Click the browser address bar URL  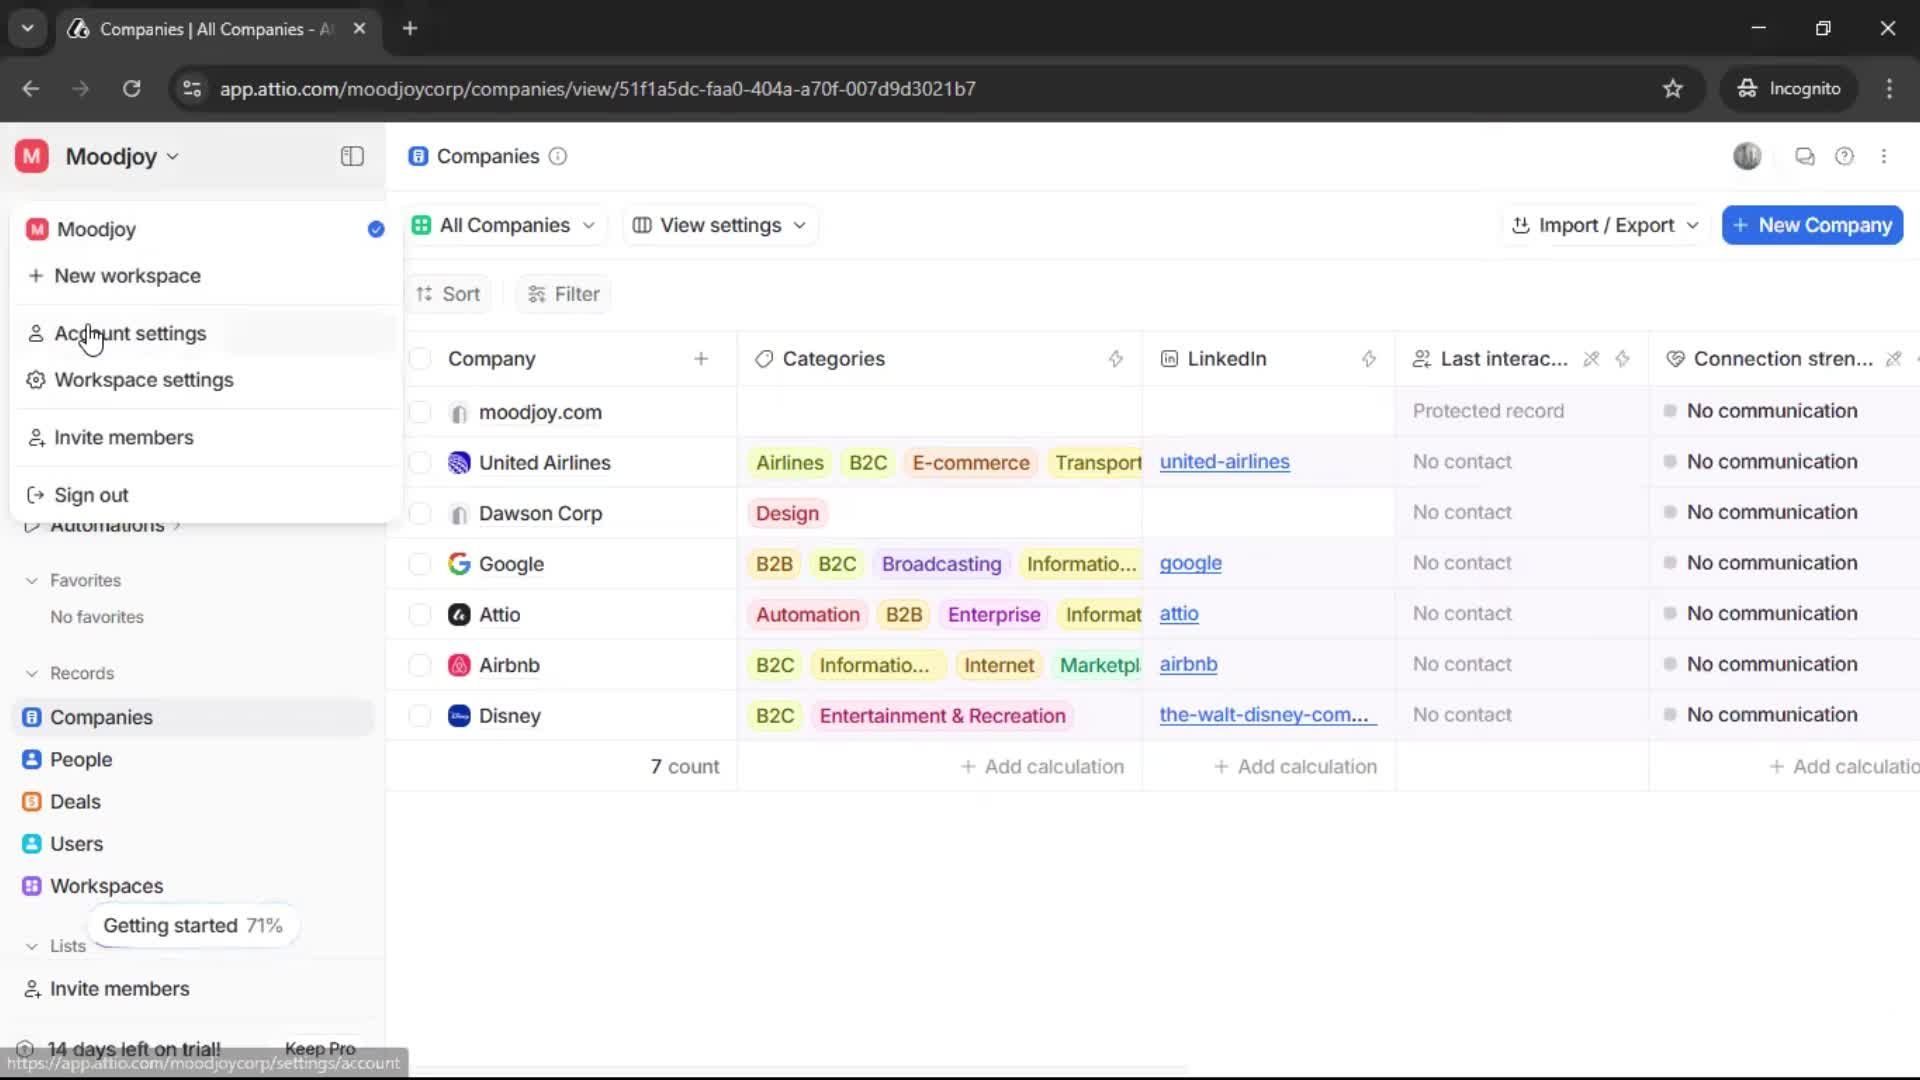coord(597,89)
